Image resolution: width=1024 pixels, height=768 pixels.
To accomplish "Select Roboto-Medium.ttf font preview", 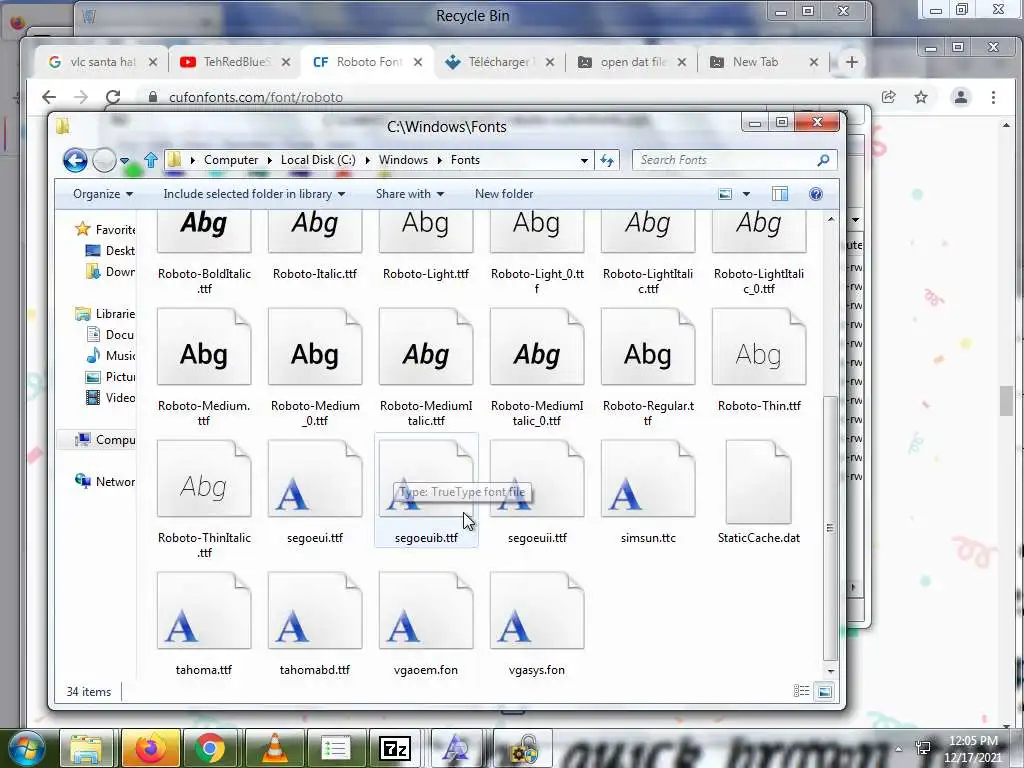I will click(x=204, y=347).
